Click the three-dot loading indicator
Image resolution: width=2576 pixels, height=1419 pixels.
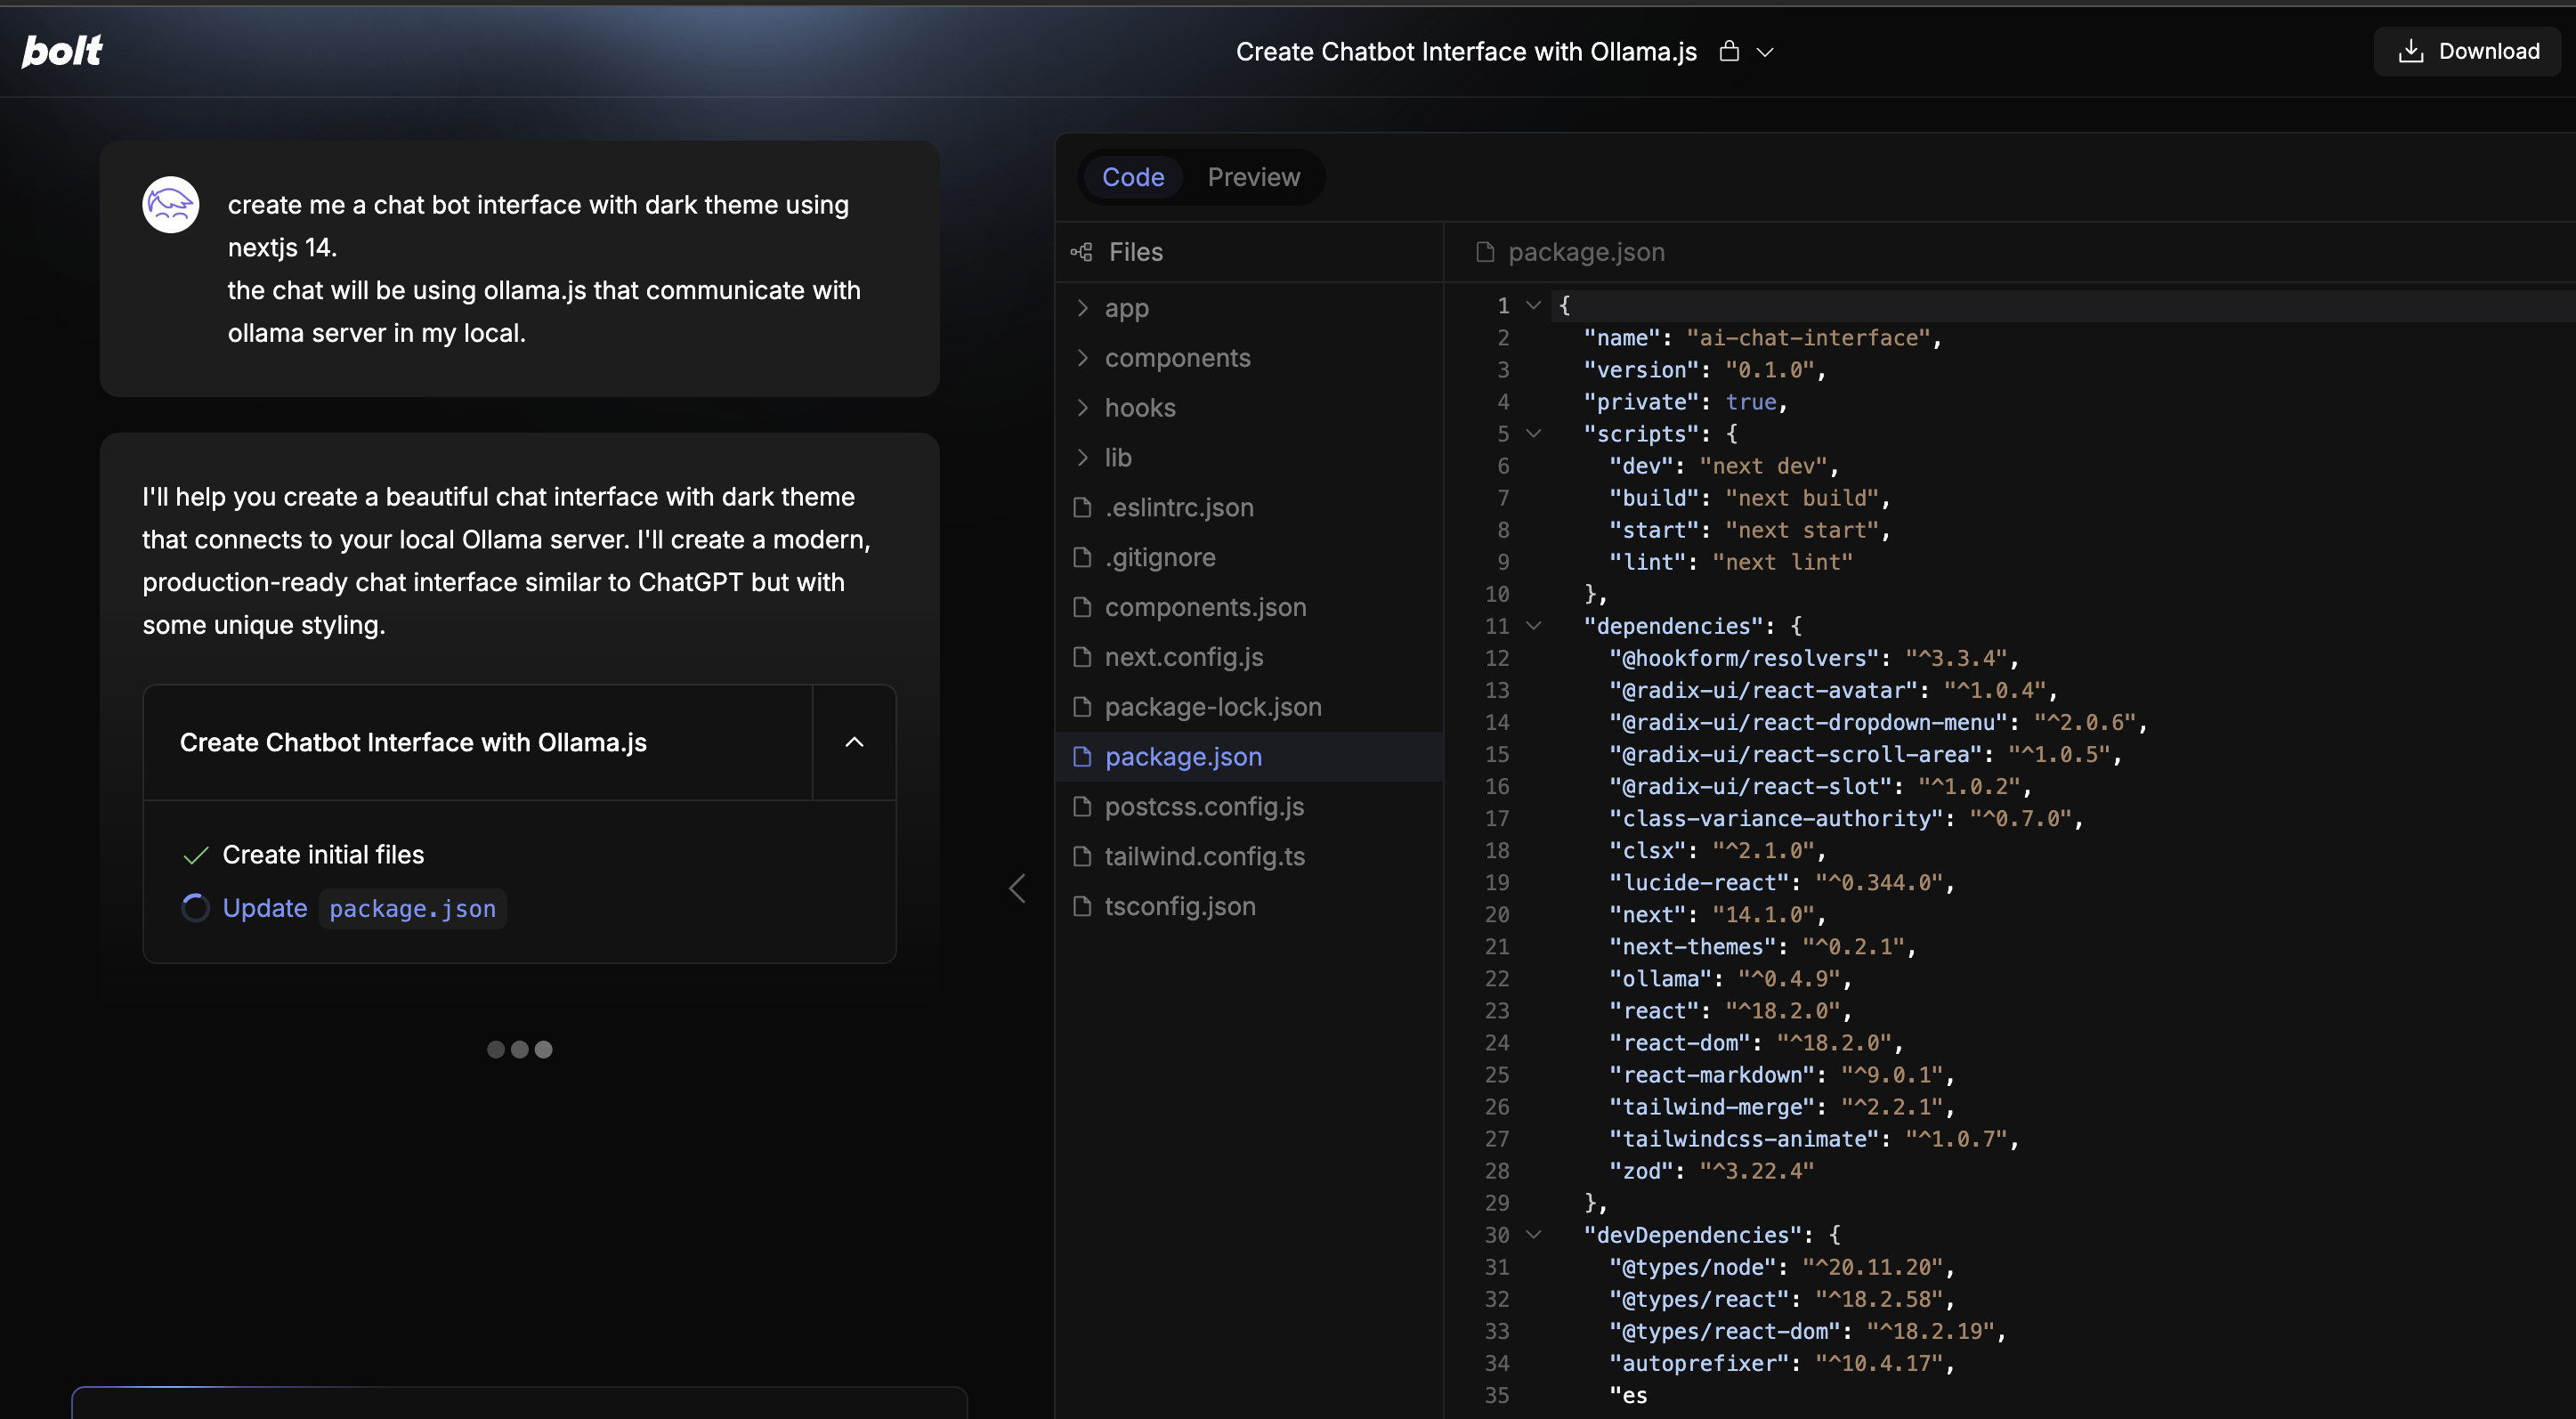tap(519, 1049)
